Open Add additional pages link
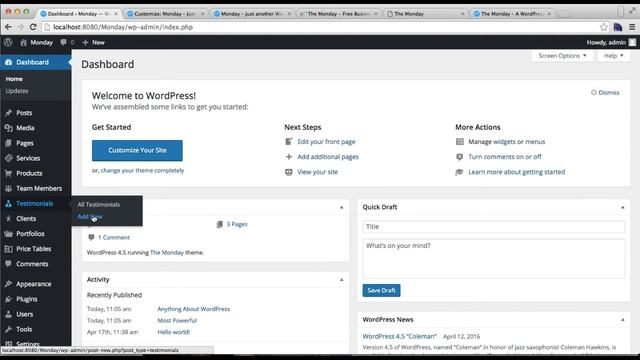 (328, 157)
